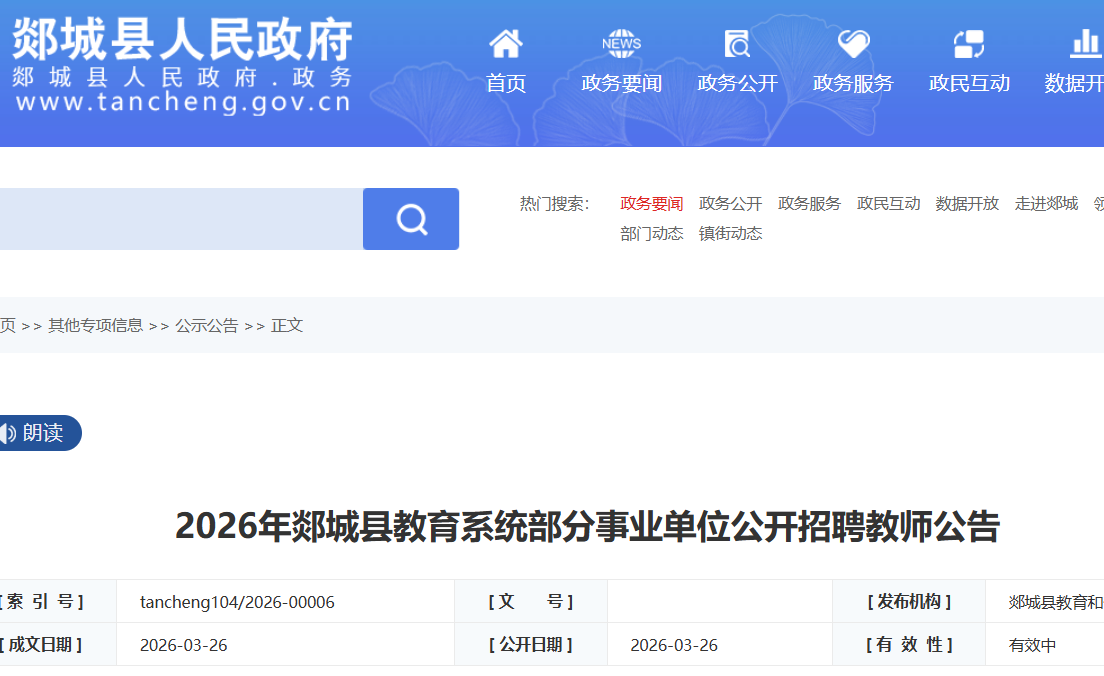
Task: Go to 其他专项信息 in the breadcrumb
Action: 95,326
